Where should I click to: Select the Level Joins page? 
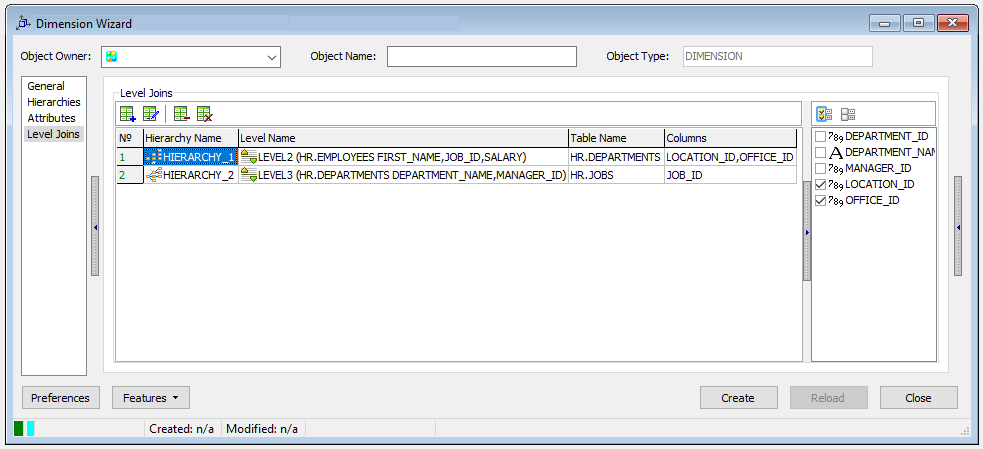pos(54,134)
